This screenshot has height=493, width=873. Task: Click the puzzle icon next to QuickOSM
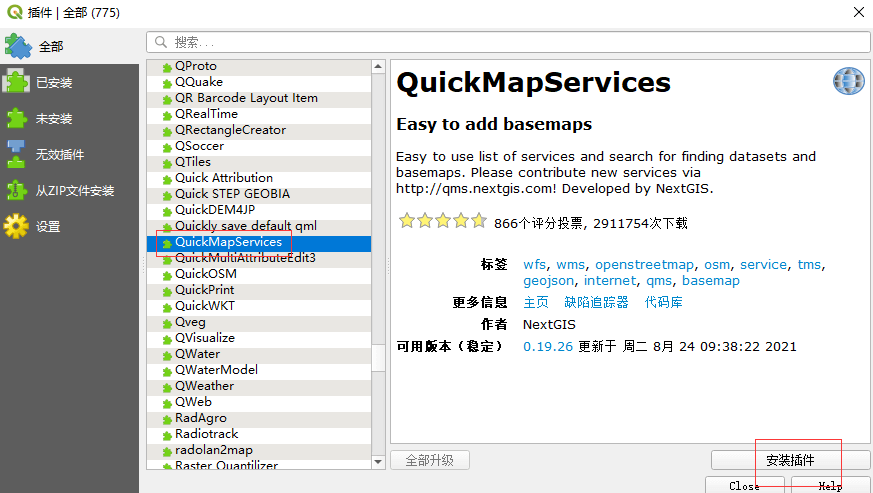click(166, 276)
